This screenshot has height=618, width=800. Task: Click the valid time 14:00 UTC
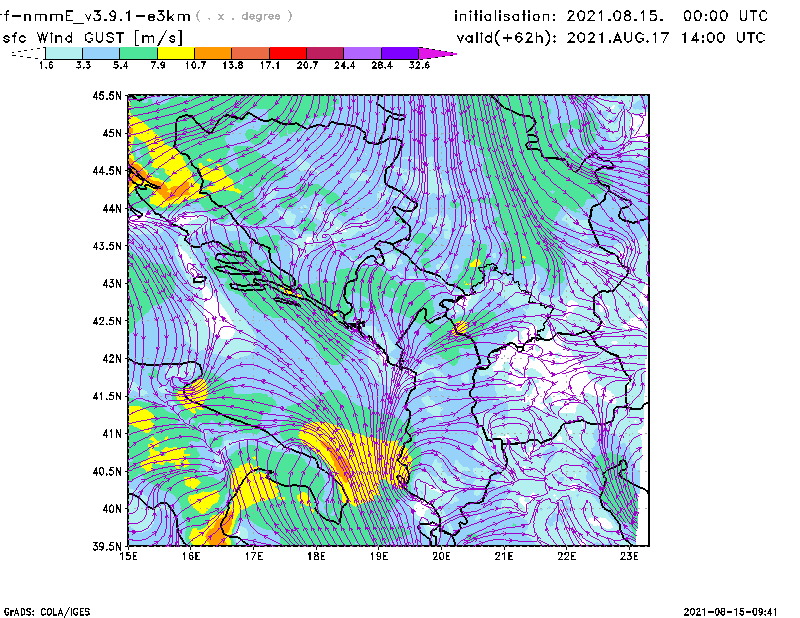[723, 38]
